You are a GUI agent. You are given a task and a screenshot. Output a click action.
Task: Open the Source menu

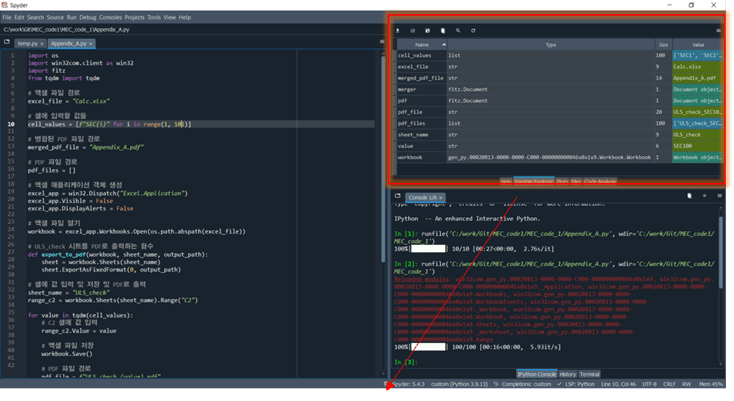(x=55, y=17)
